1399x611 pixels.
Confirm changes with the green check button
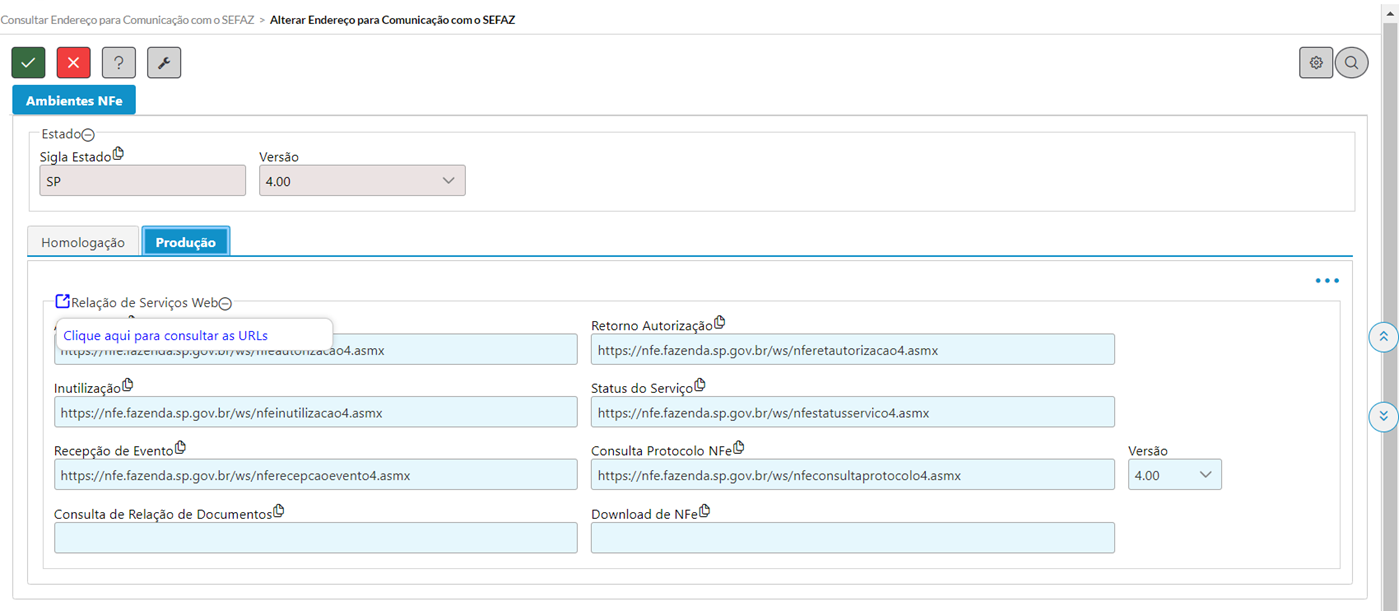[28, 62]
